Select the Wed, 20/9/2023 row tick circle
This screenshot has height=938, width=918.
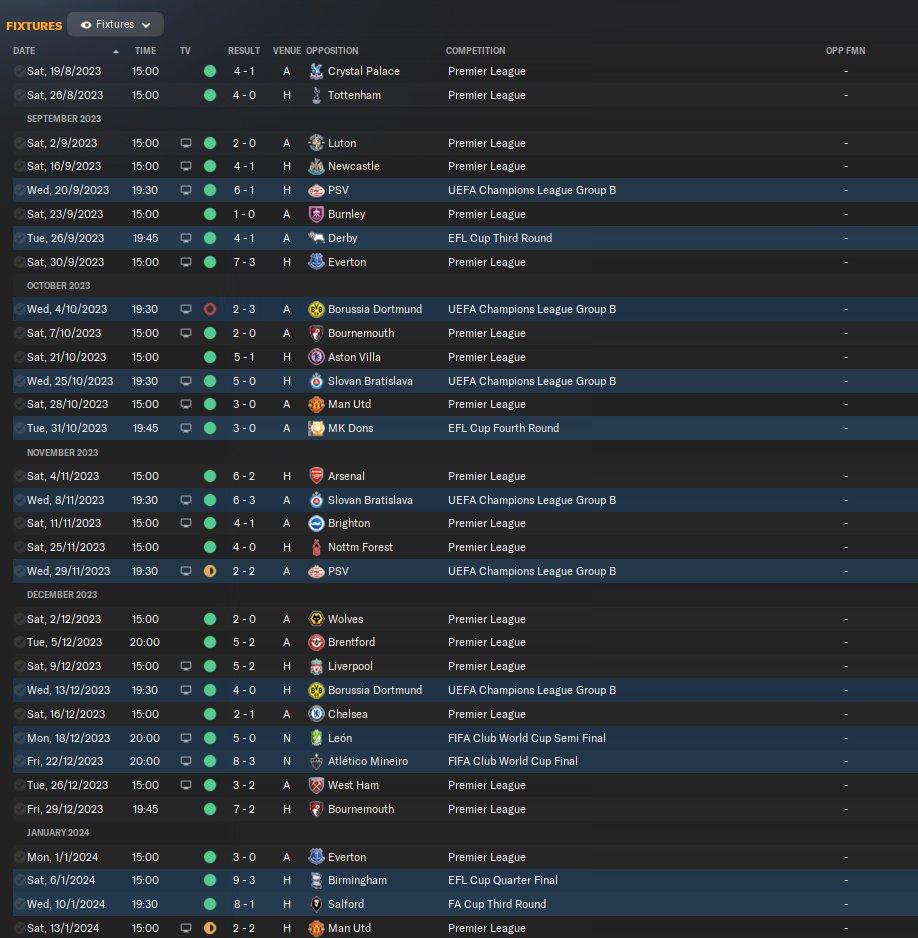pos(20,190)
